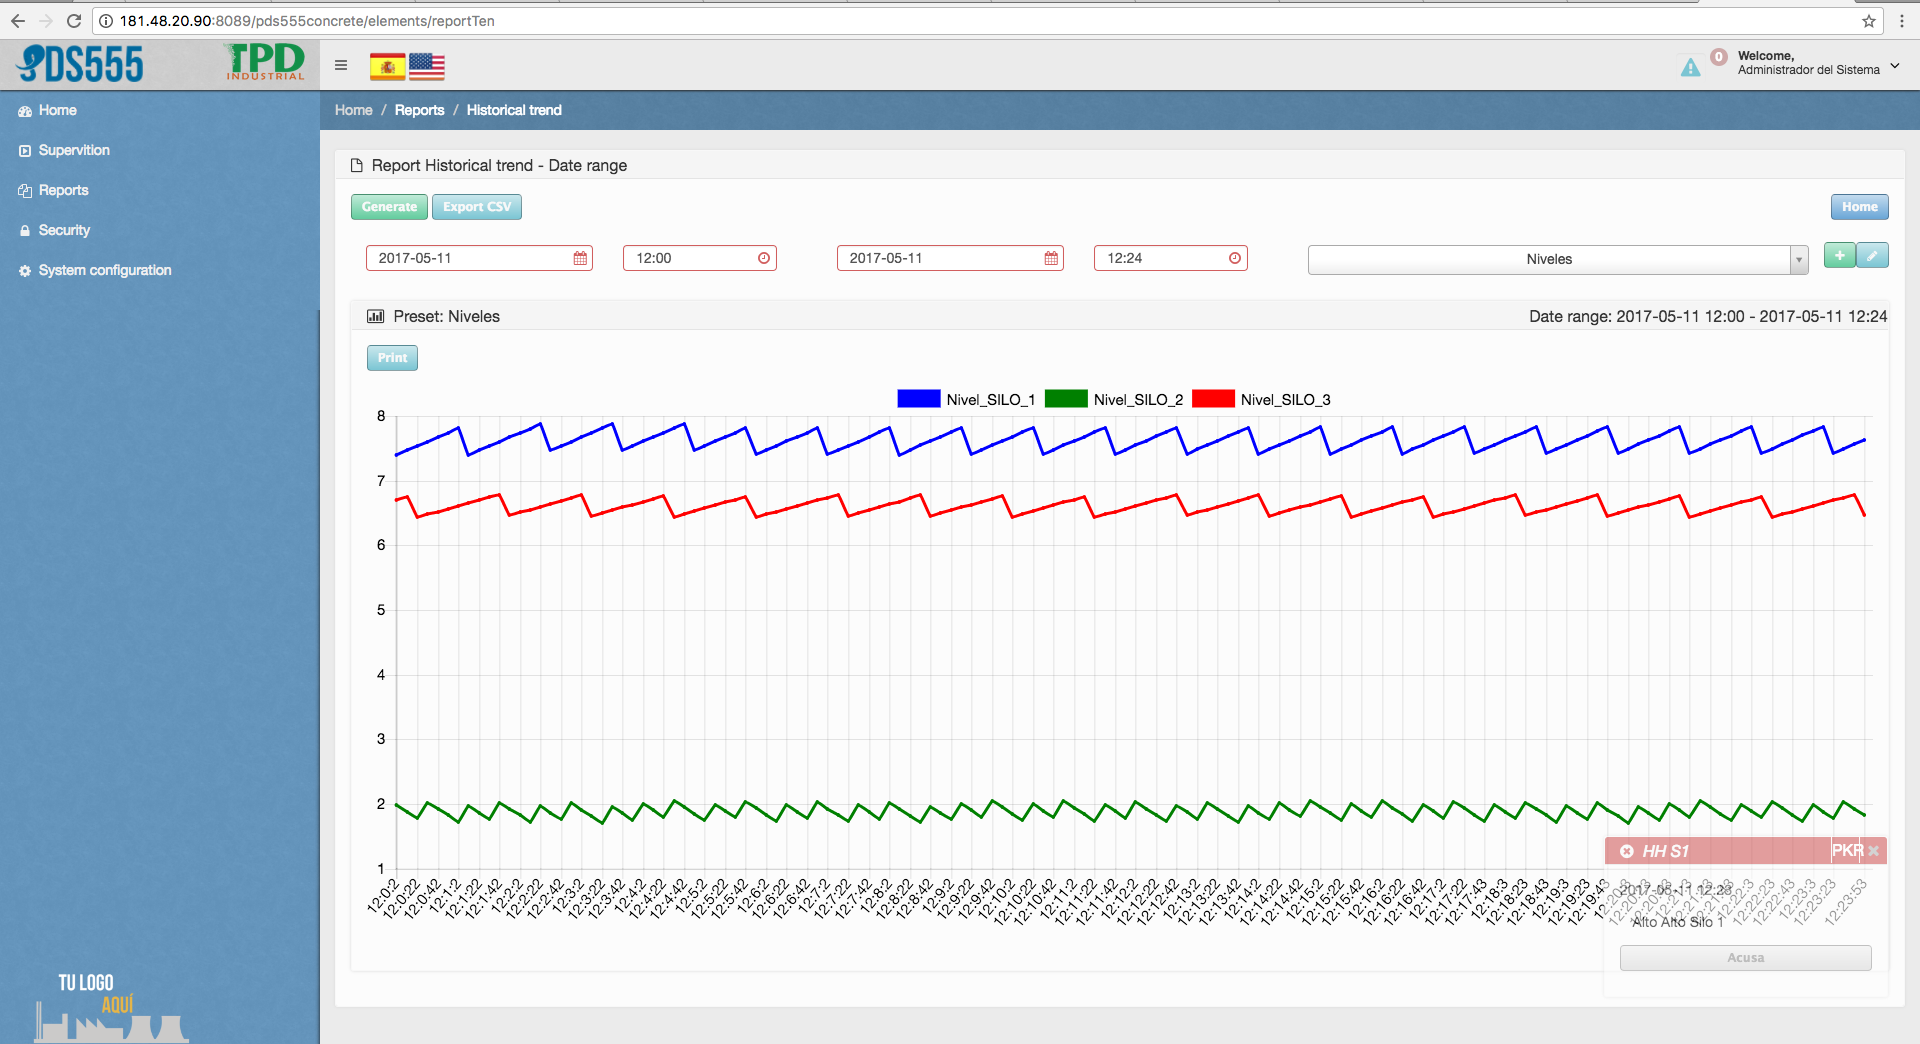1920x1044 pixels.
Task: Reload the page with the refresh icon
Action: [x=74, y=21]
